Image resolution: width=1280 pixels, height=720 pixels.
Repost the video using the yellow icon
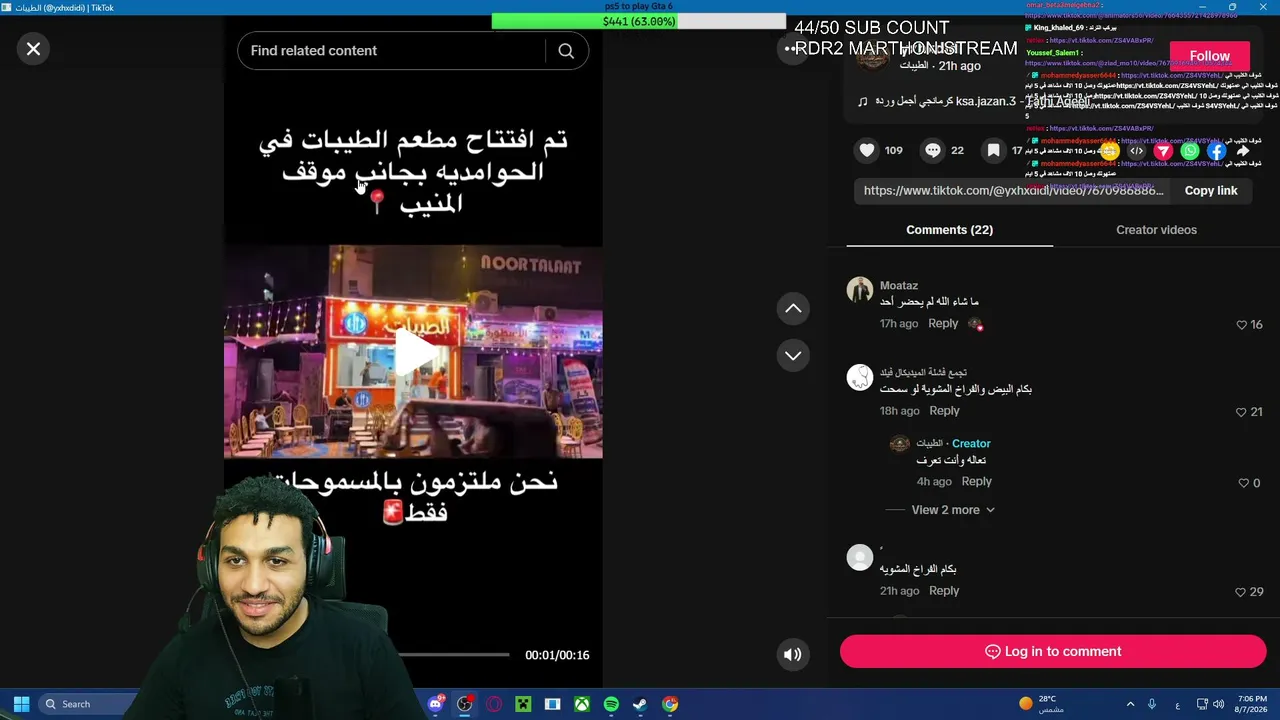pyautogui.click(x=1110, y=151)
